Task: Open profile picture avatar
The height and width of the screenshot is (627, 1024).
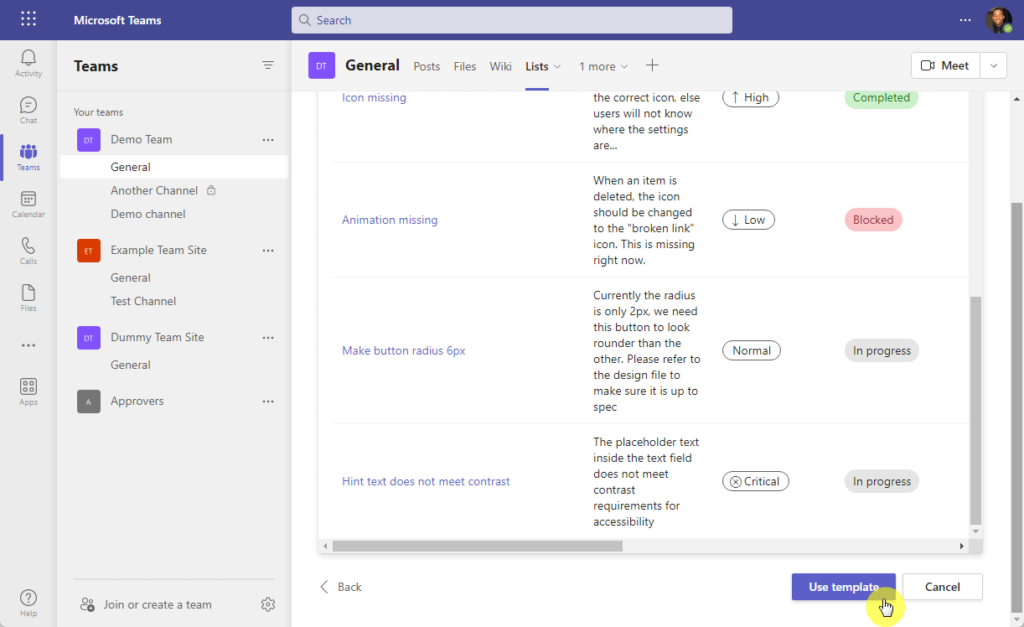Action: point(998,20)
